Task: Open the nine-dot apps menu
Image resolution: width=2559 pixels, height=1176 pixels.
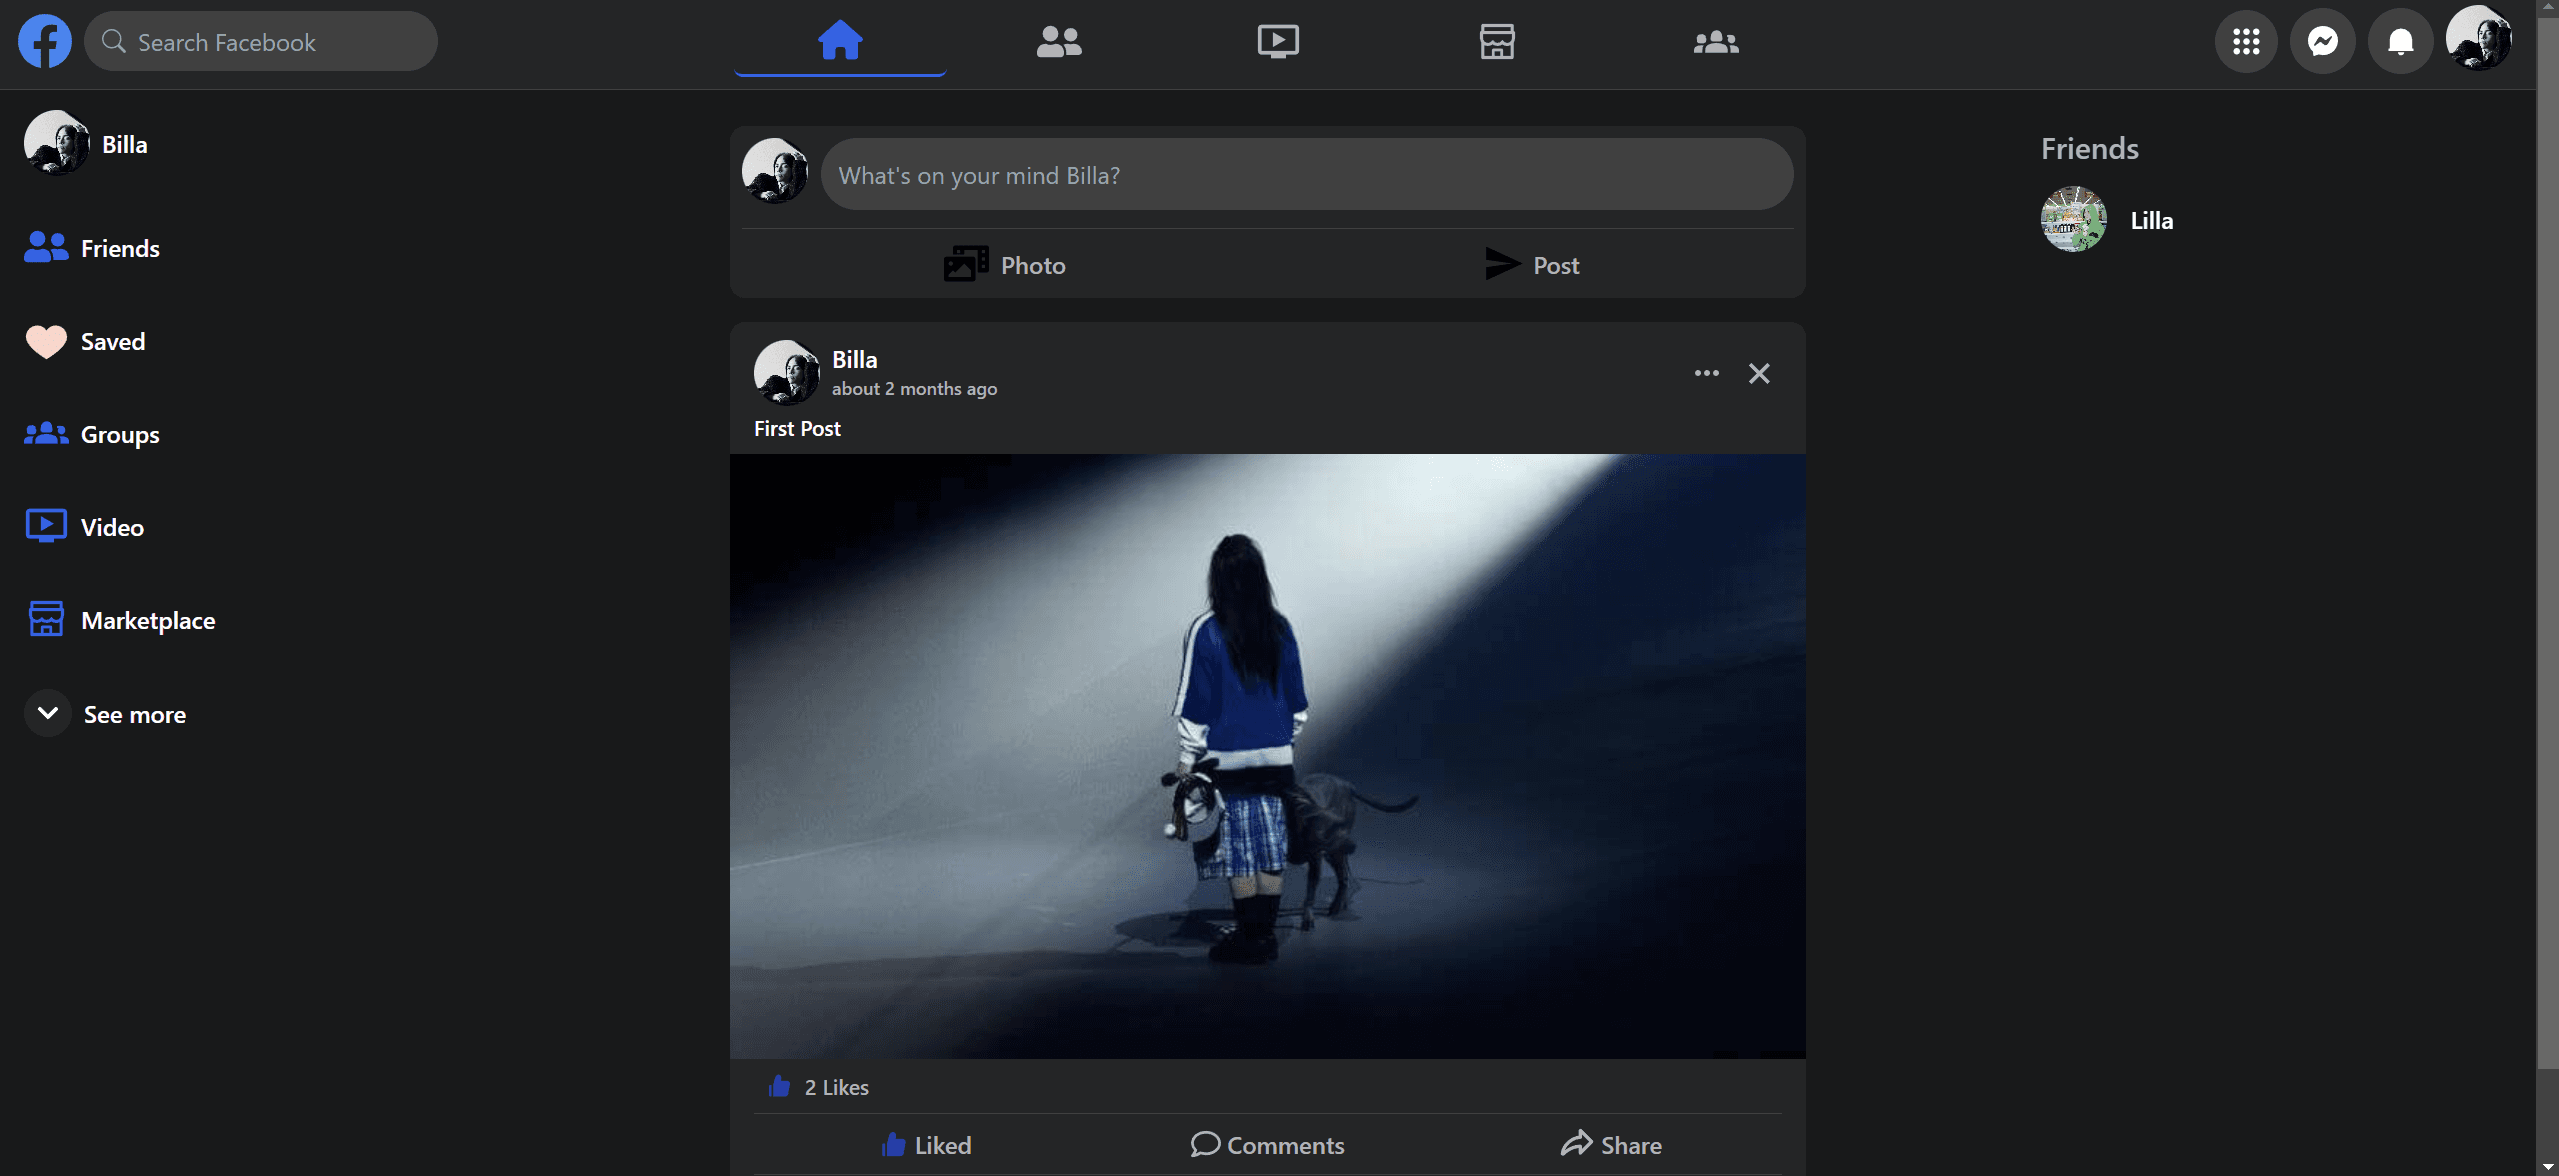Action: (2246, 41)
